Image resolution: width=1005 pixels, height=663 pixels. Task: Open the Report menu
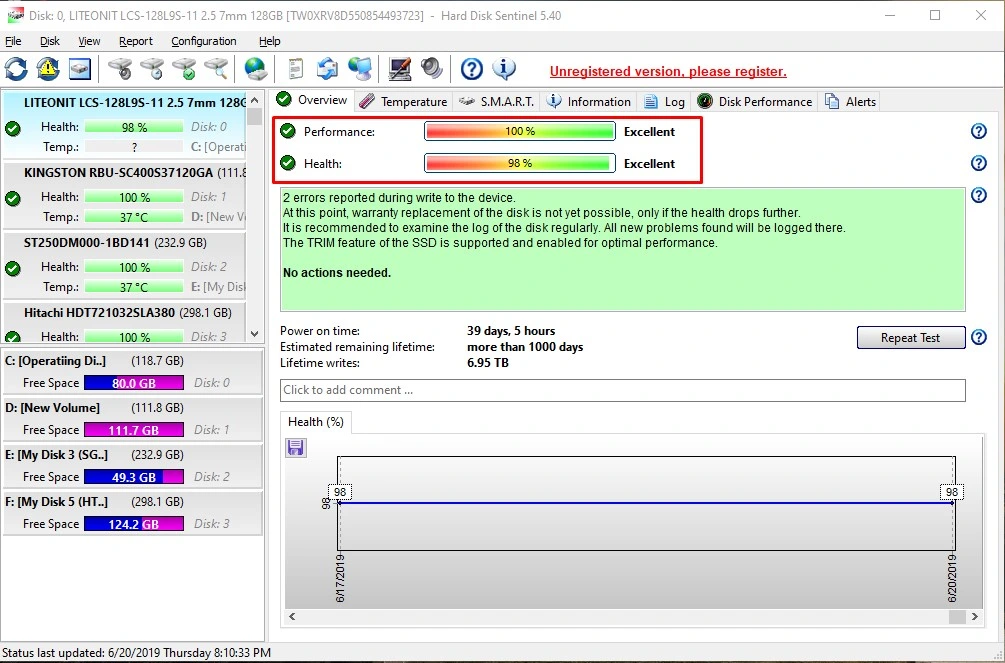click(x=136, y=41)
